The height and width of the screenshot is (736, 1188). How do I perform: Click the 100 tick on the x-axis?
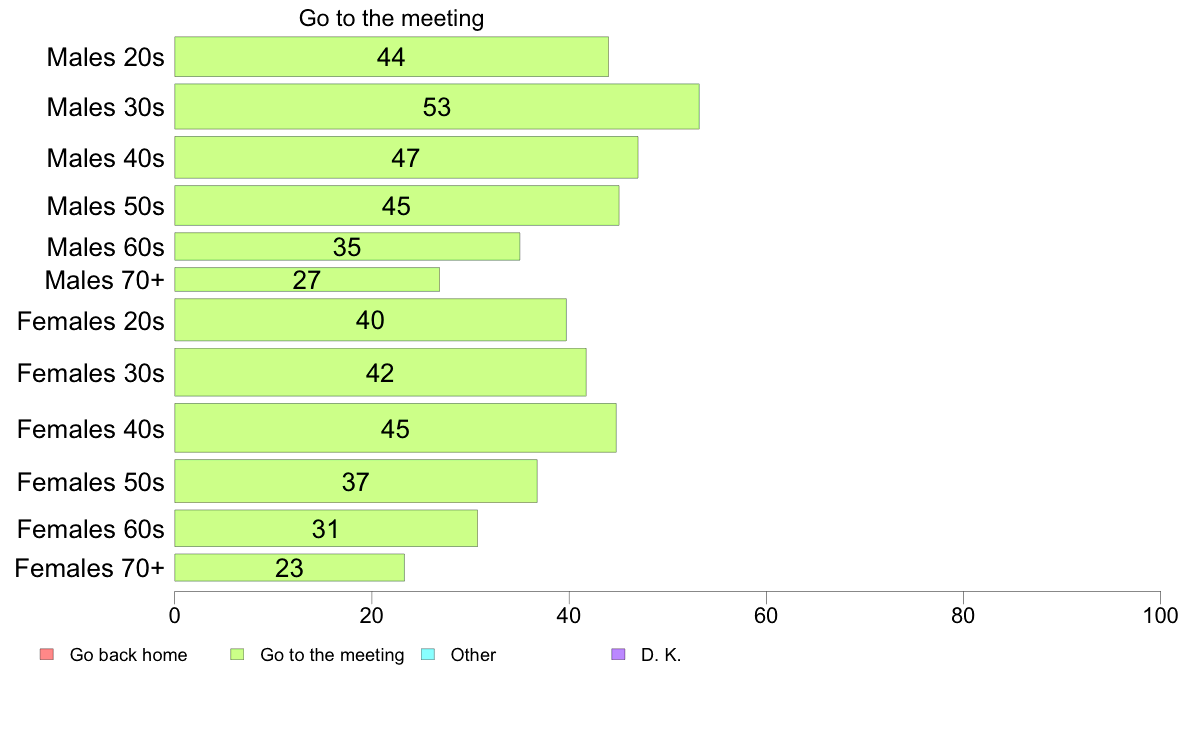coord(1160,615)
